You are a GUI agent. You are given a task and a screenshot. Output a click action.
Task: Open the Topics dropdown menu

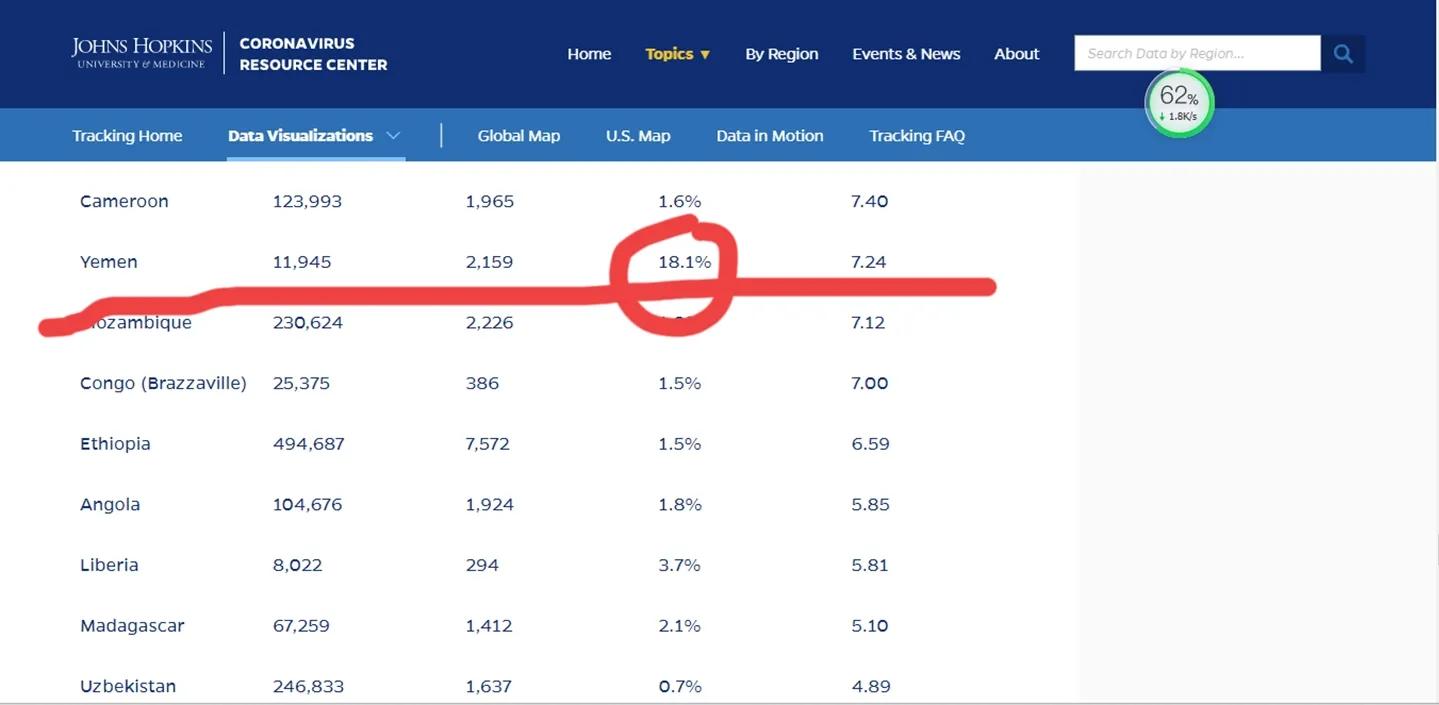coord(677,54)
